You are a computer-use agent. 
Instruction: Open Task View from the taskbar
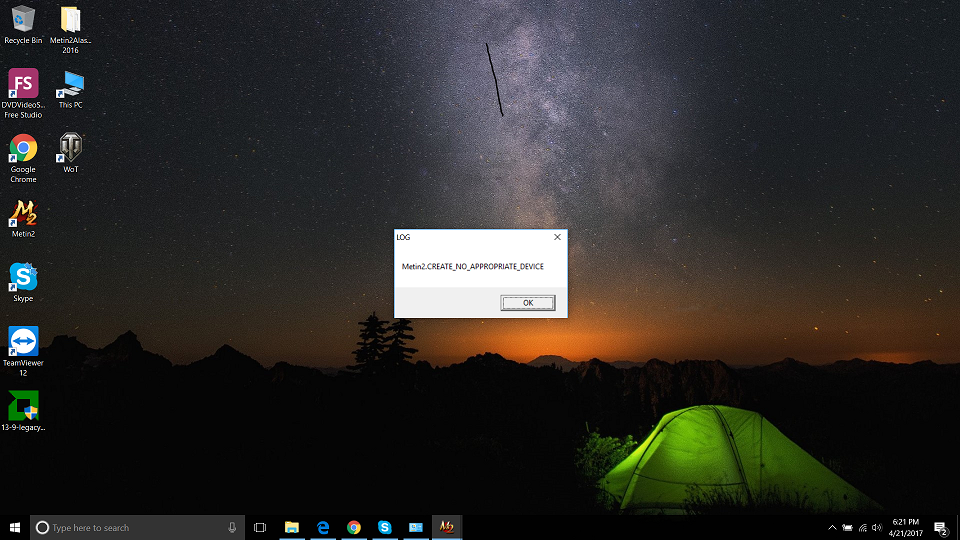pyautogui.click(x=260, y=527)
